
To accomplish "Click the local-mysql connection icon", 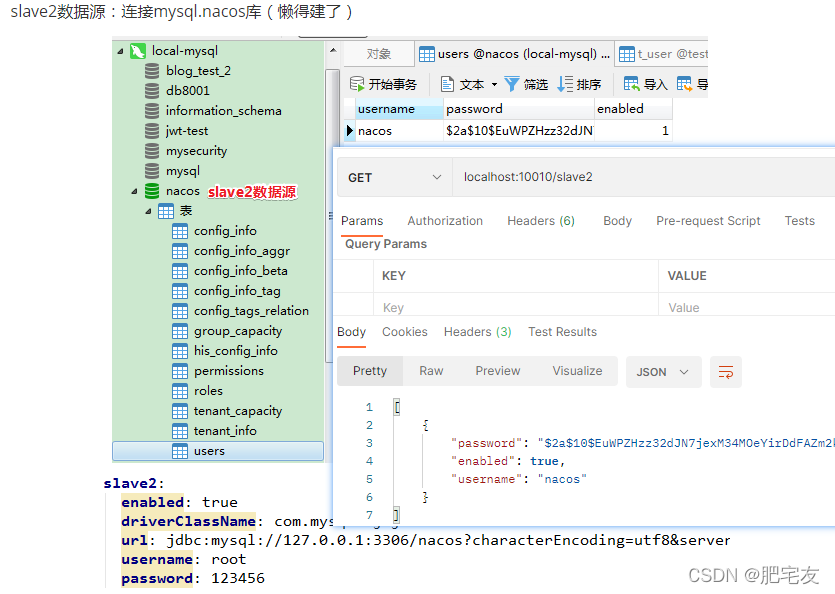I will pos(138,51).
